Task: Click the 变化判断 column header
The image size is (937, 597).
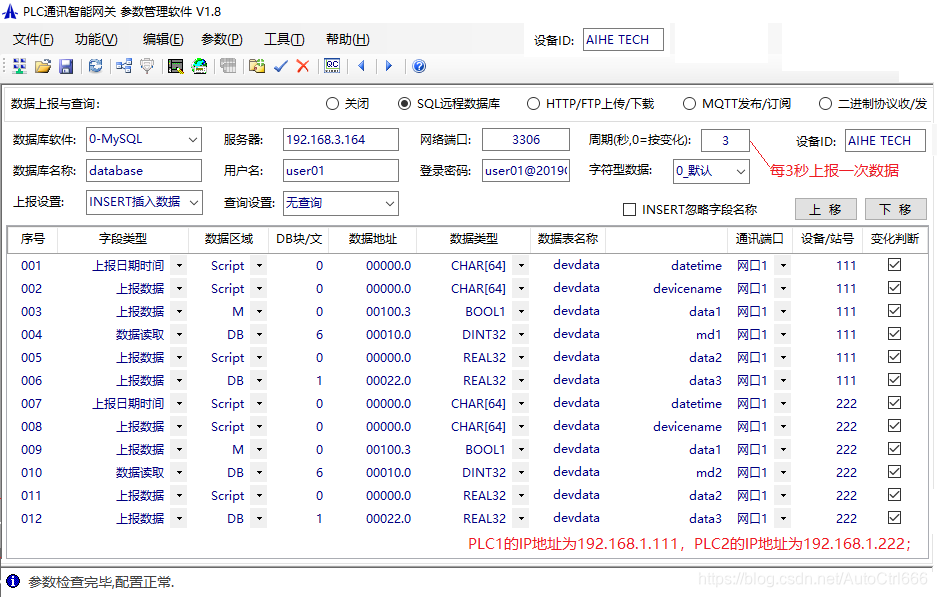Action: tap(895, 239)
